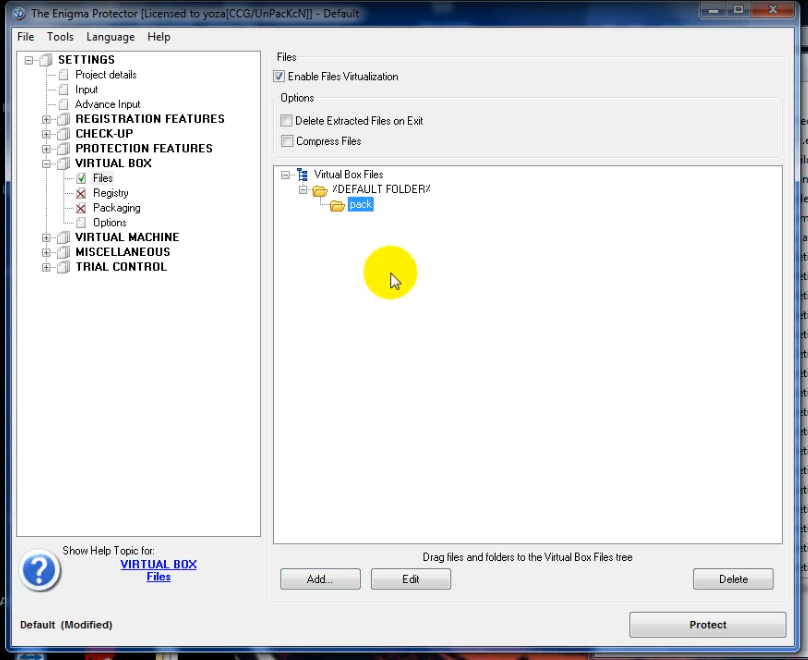Close the Enigma Protector window

(773, 10)
